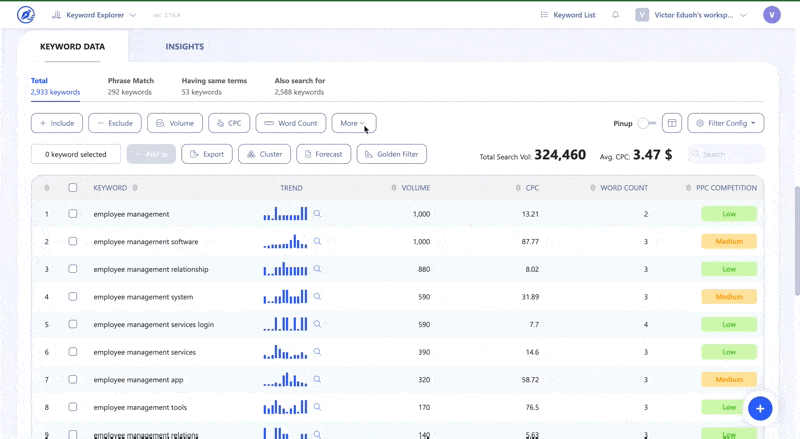Open the Keyword Explorer dropdown
Screen dimensions: 800x439
(x=94, y=15)
